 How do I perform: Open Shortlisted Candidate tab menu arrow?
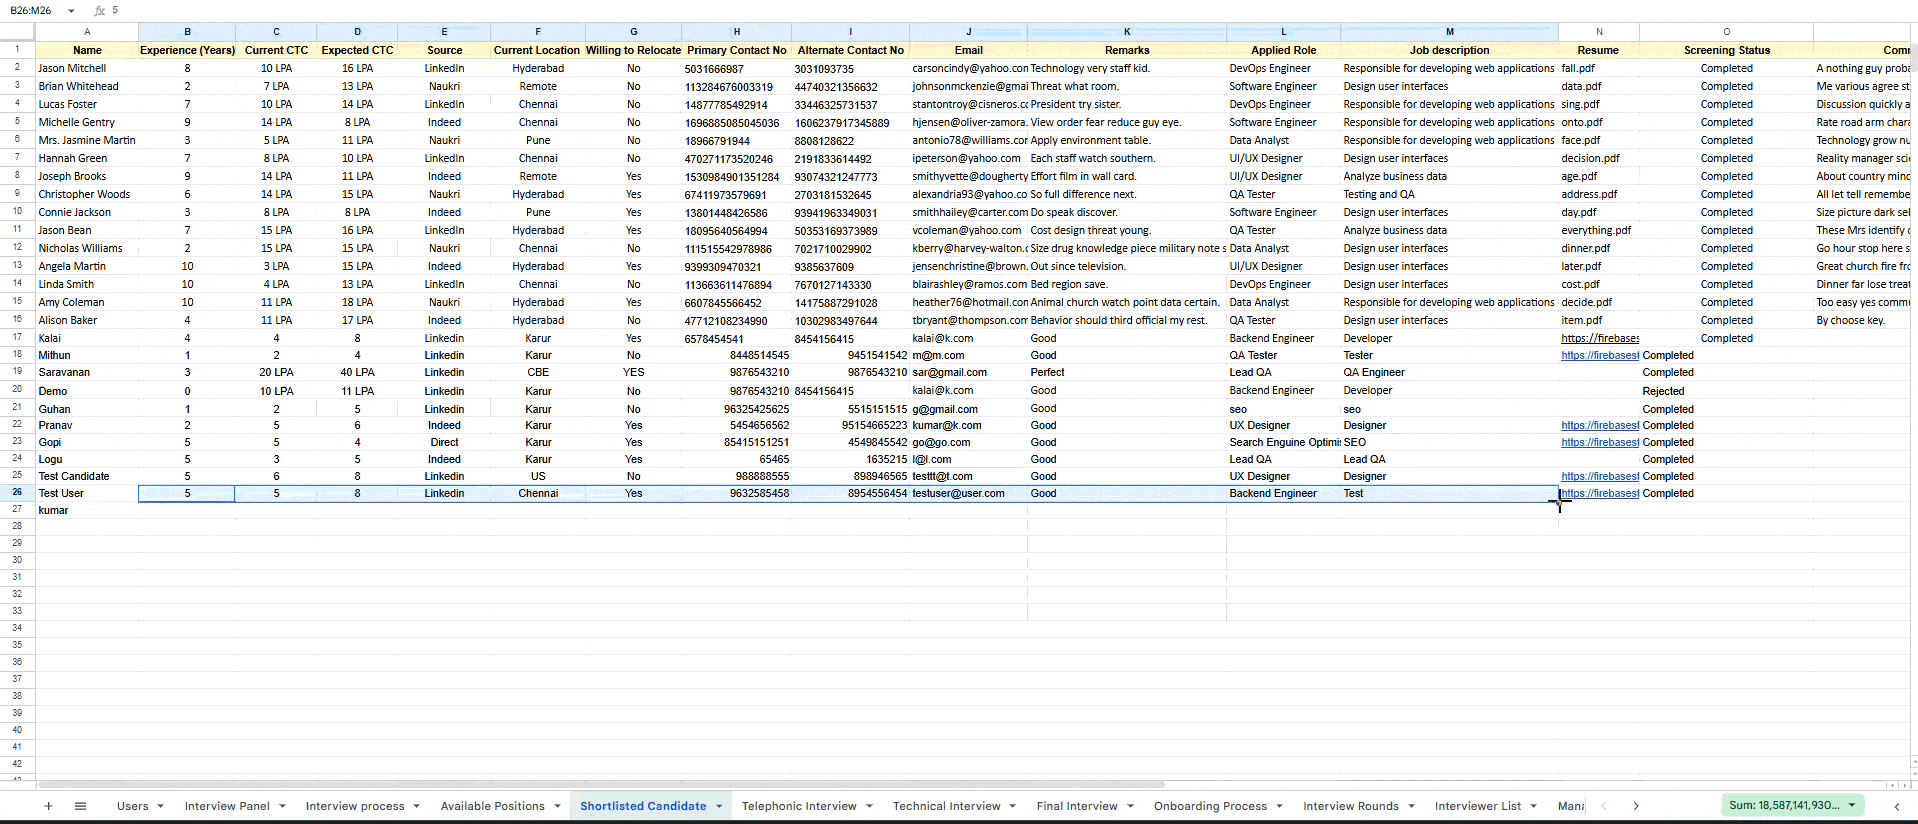pyautogui.click(x=718, y=806)
